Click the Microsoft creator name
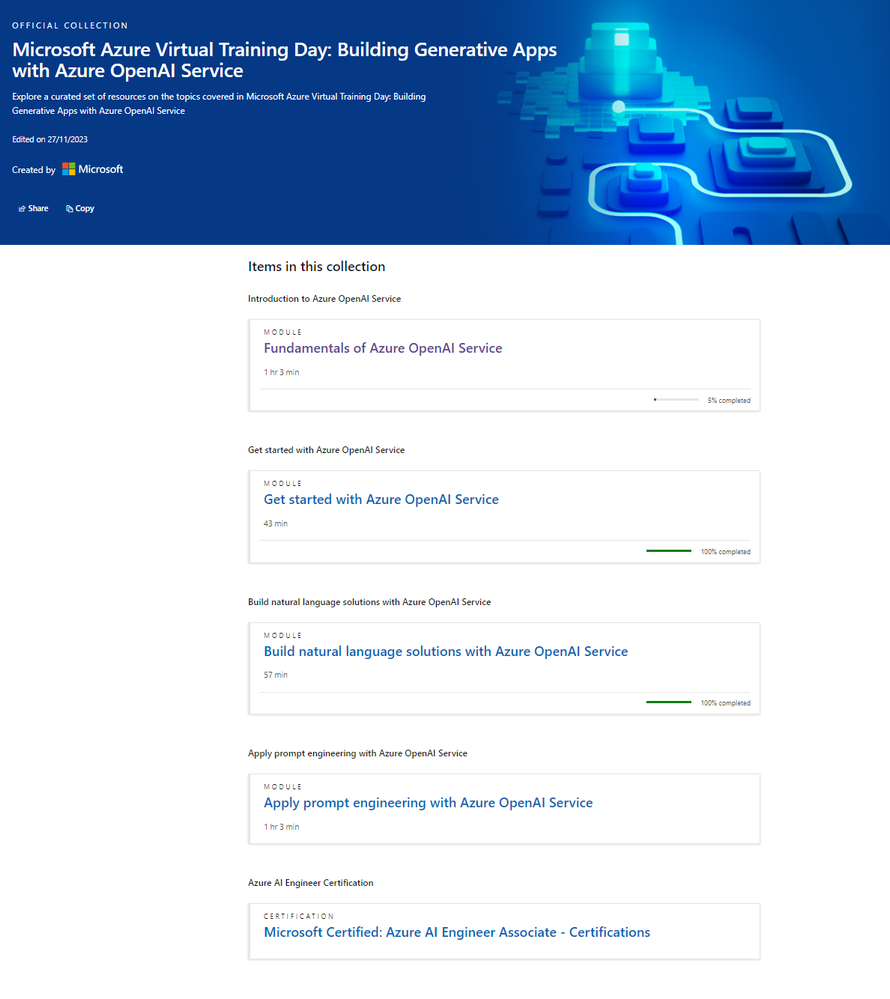This screenshot has height=999, width=890. tap(101, 169)
